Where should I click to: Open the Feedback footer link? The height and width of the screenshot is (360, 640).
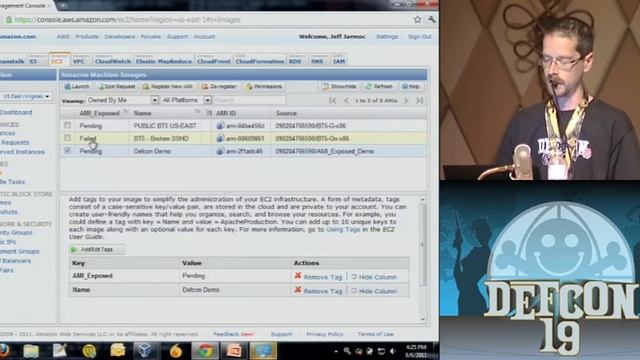click(233, 334)
